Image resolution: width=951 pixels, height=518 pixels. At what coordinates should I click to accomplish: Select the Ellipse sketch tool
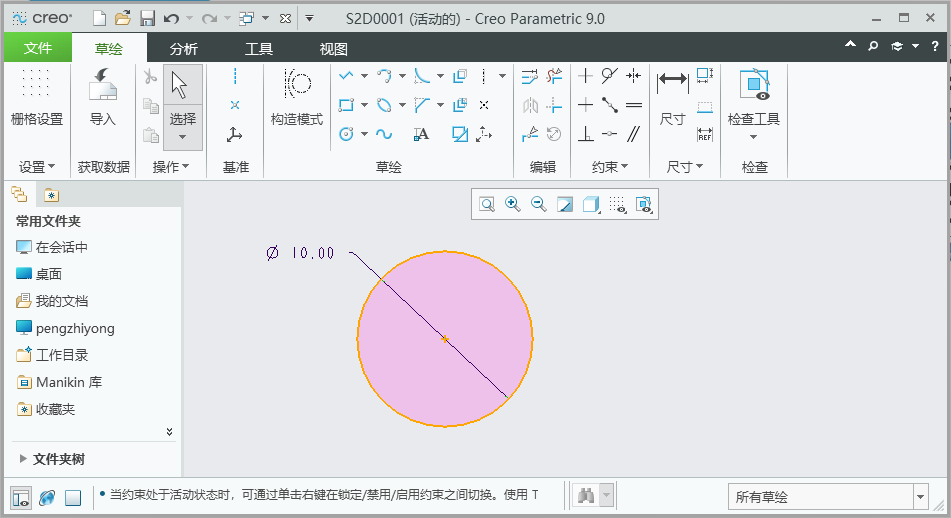click(384, 105)
